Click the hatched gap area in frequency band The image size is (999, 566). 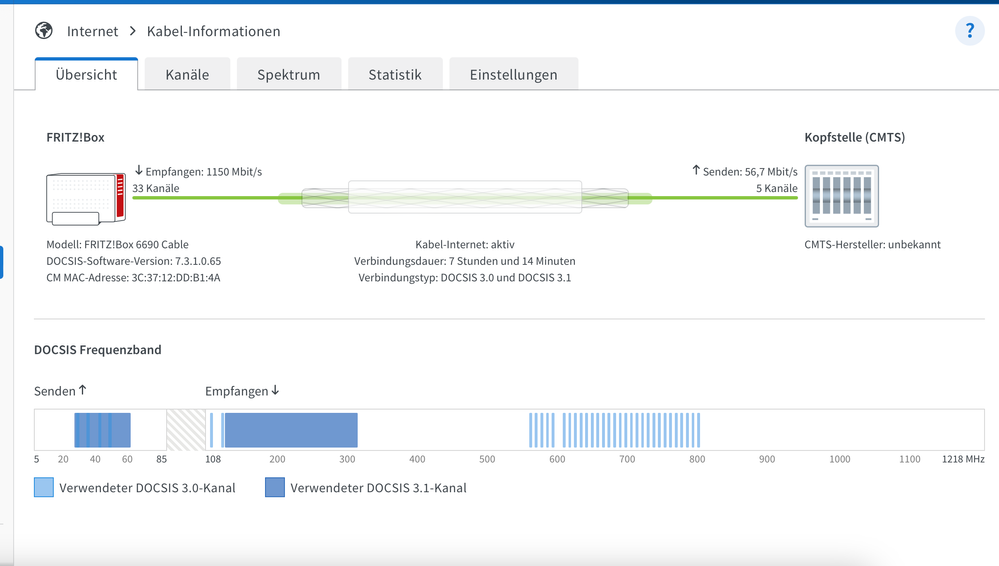click(x=185, y=430)
